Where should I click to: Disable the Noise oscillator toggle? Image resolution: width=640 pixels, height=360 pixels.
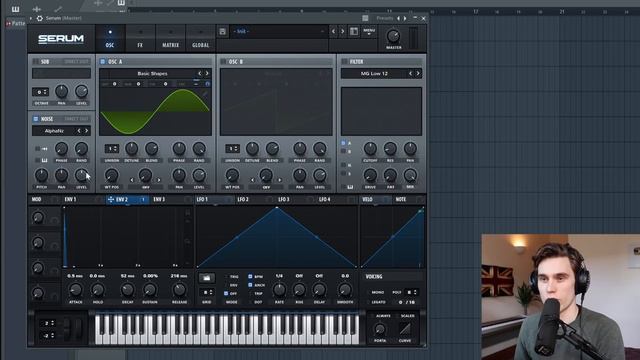pos(36,119)
